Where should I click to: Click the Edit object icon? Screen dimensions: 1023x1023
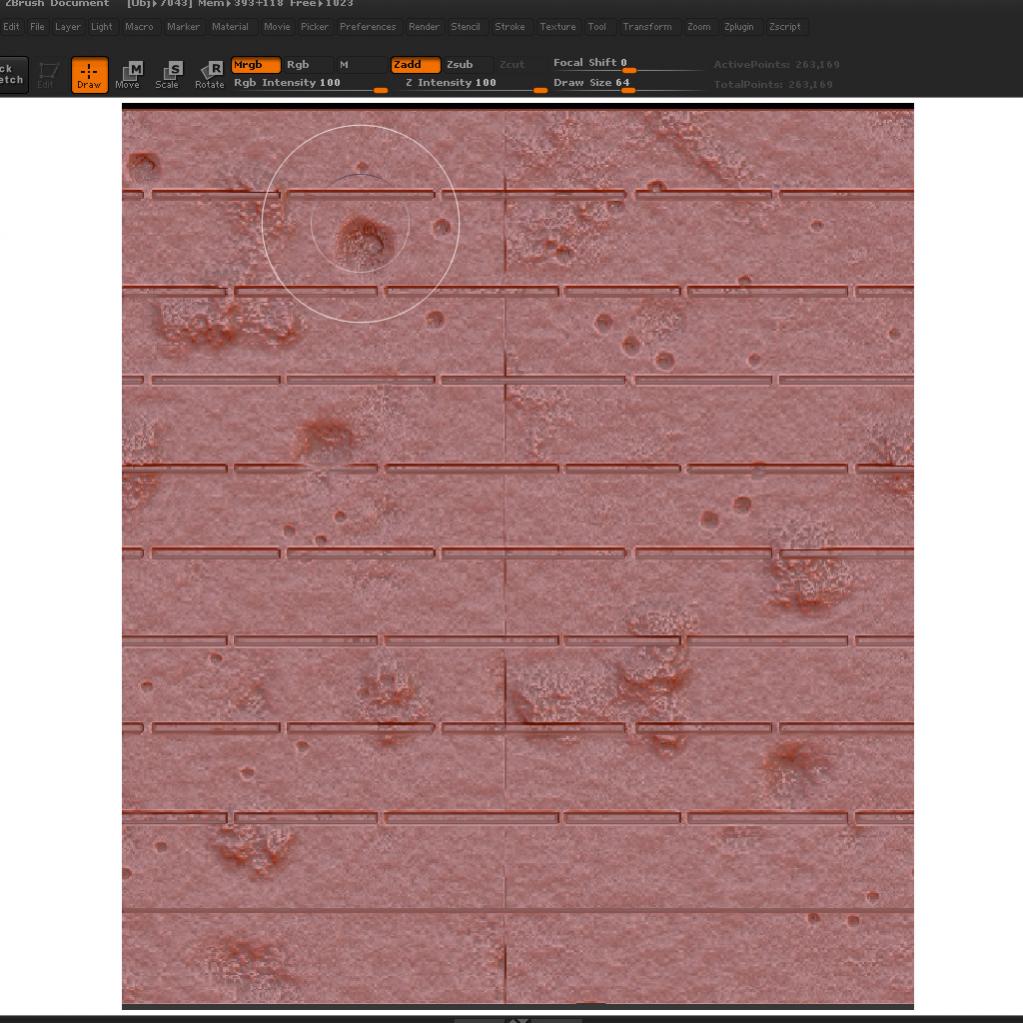click(44, 73)
